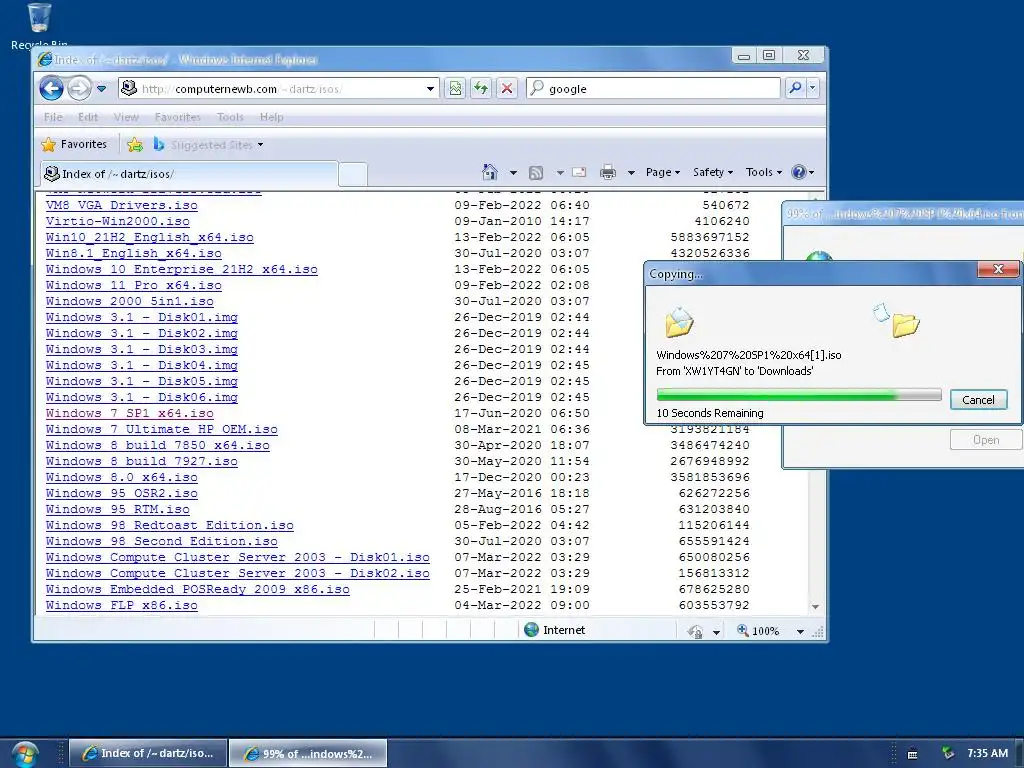Close the Copying dialog with red X
The width and height of the screenshot is (1024, 768).
(998, 269)
